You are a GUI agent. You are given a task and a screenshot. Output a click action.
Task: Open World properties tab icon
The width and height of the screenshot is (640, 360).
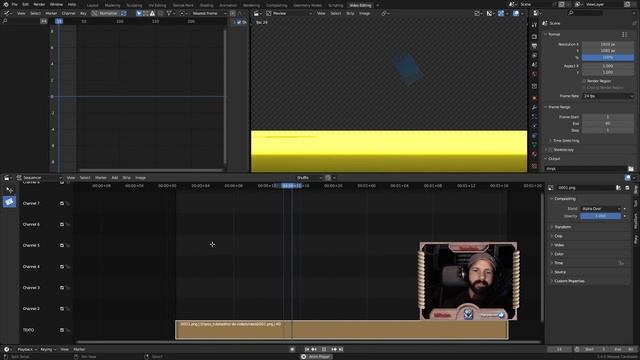(x=534, y=74)
